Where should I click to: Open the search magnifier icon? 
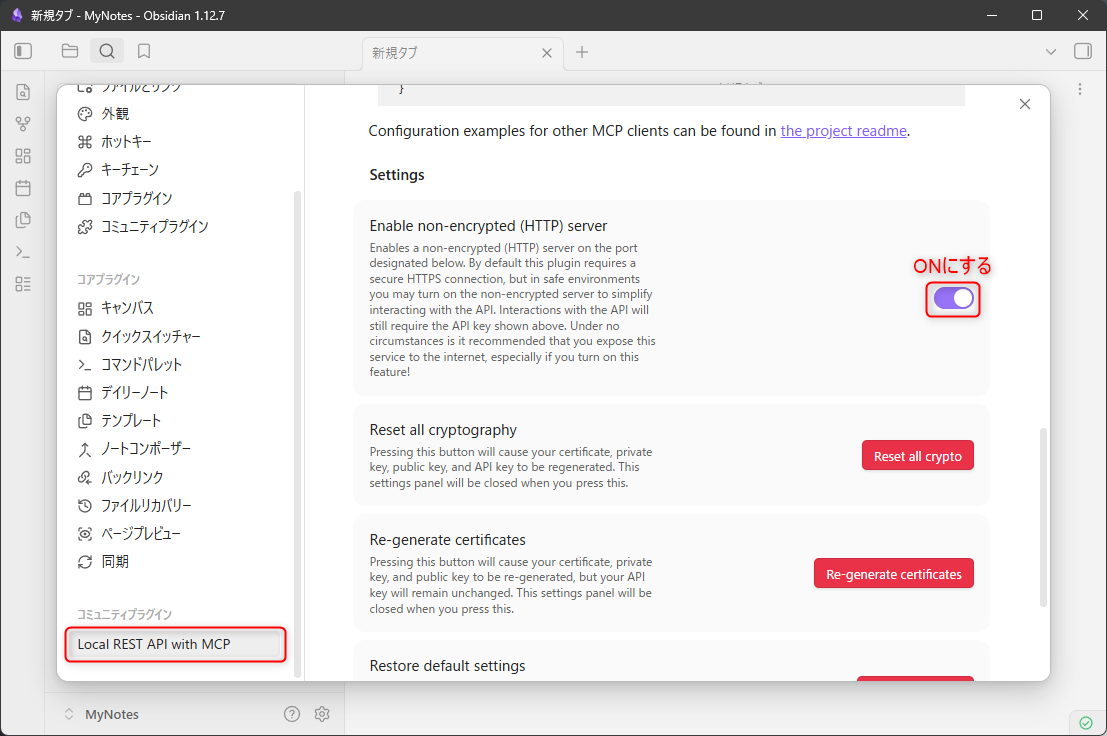(x=107, y=51)
